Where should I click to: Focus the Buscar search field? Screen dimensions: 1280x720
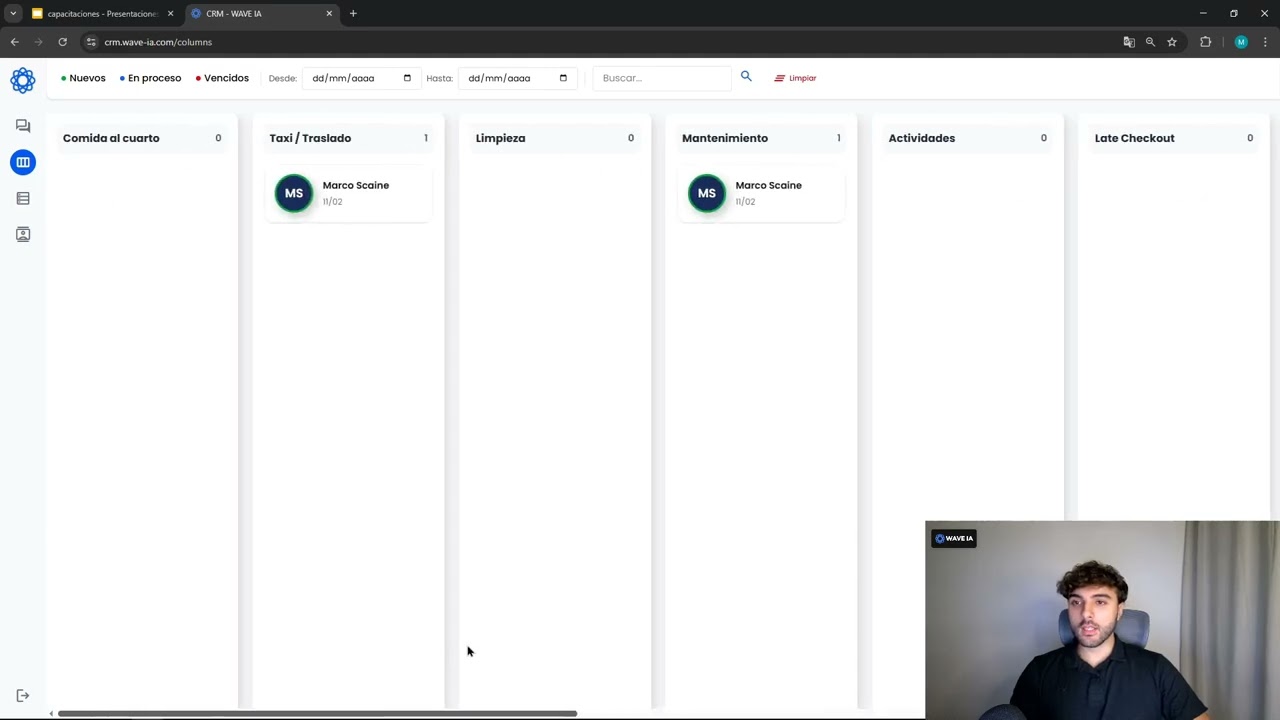click(663, 78)
